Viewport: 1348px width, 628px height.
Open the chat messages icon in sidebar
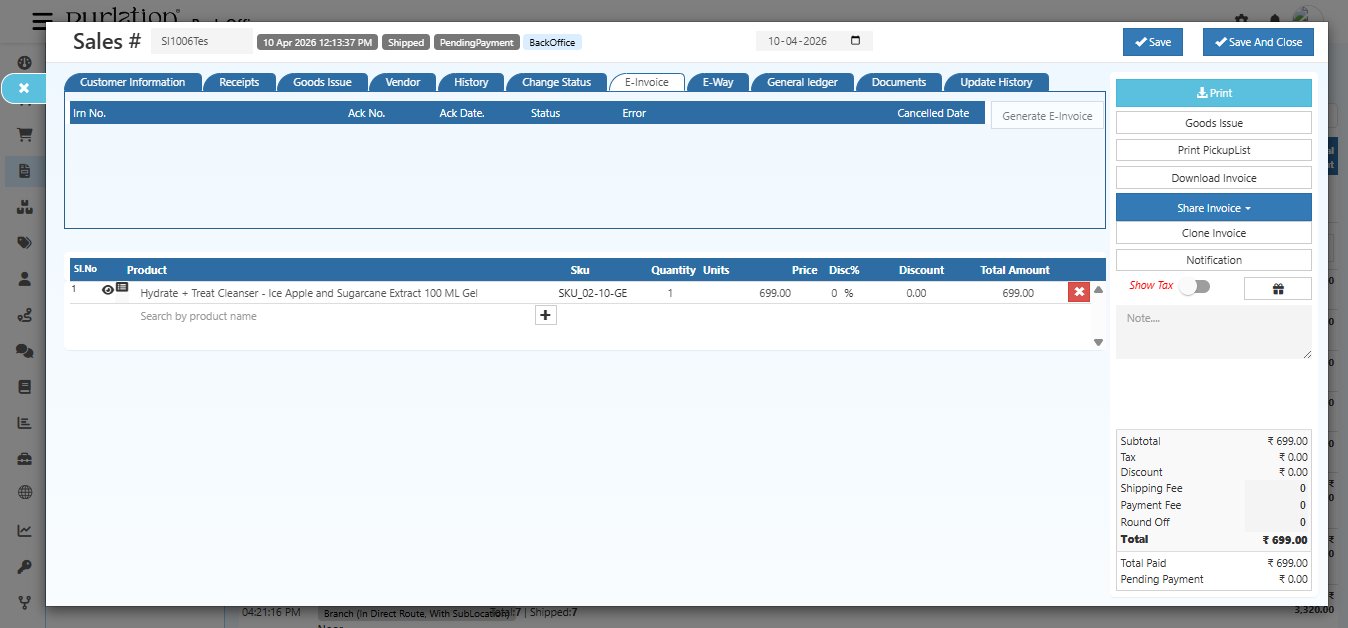tap(24, 350)
